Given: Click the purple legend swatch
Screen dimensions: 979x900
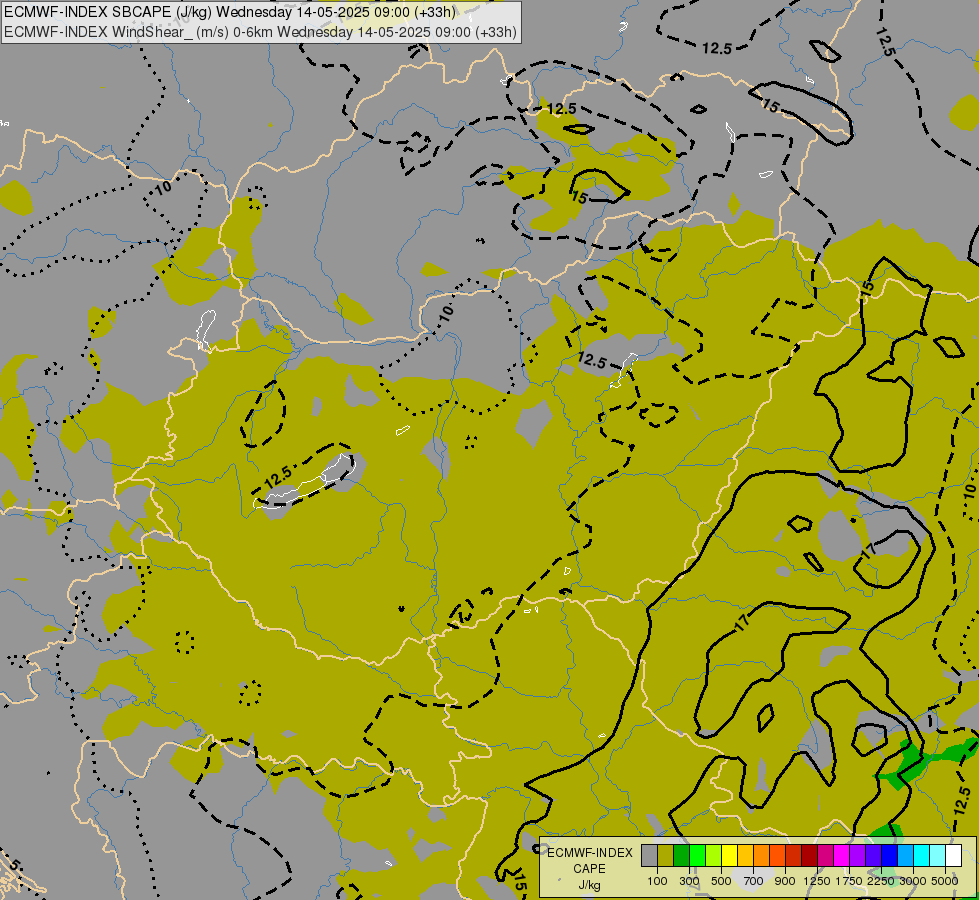Looking at the screenshot, I should (858, 856).
